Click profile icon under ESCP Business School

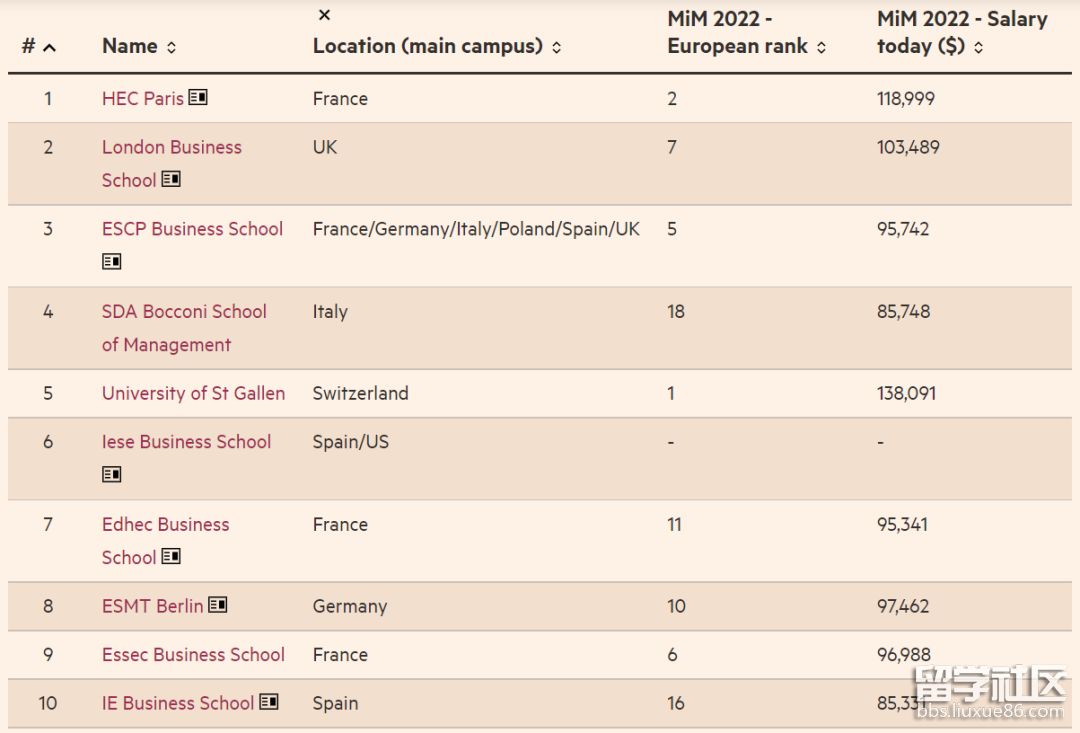112,262
